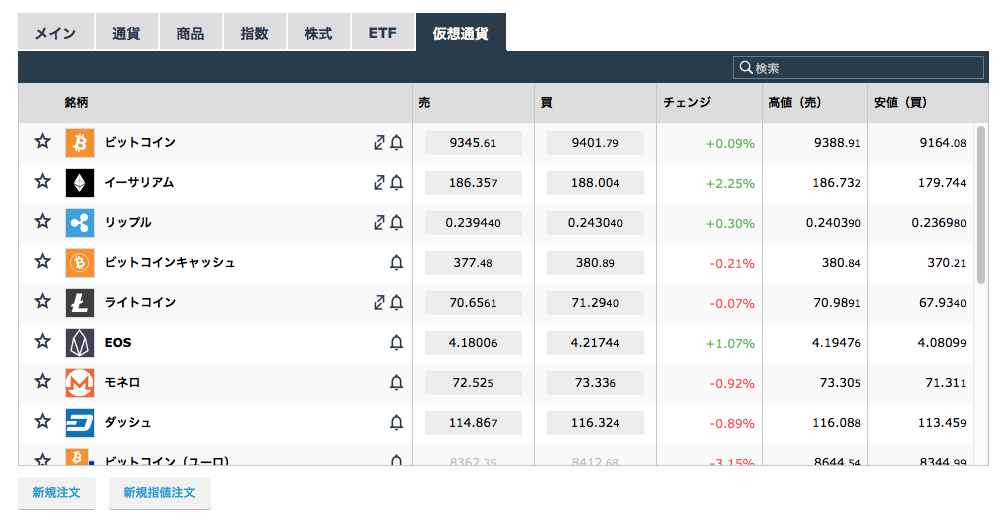Set price alert bell for イーサリアム
1004x525 pixels.
point(396,182)
